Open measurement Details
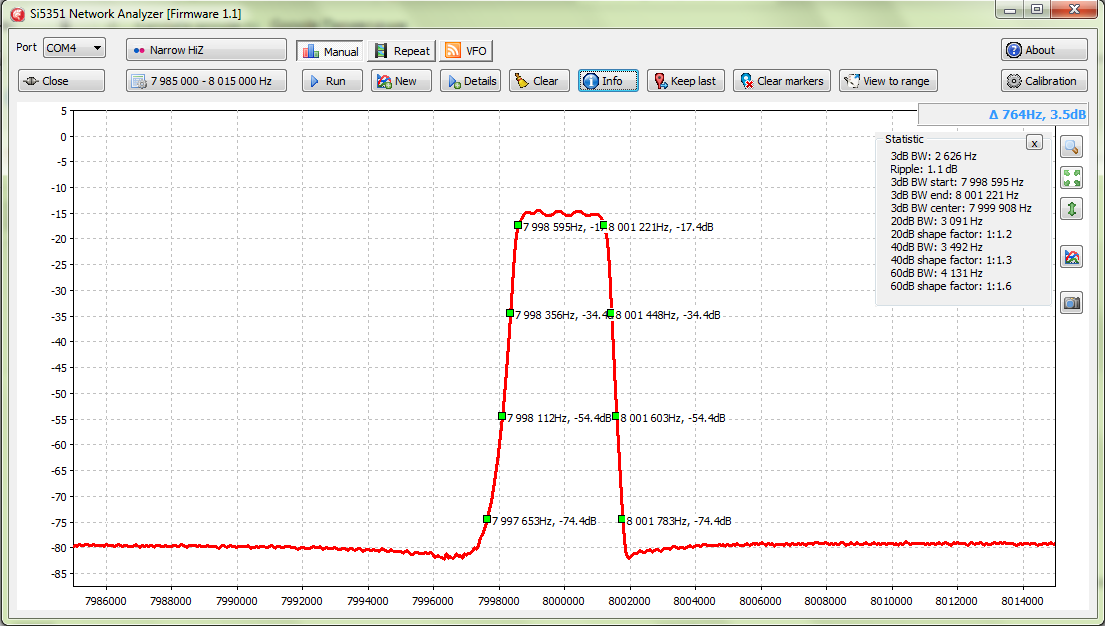Viewport: 1105px width, 626px height. (471, 81)
